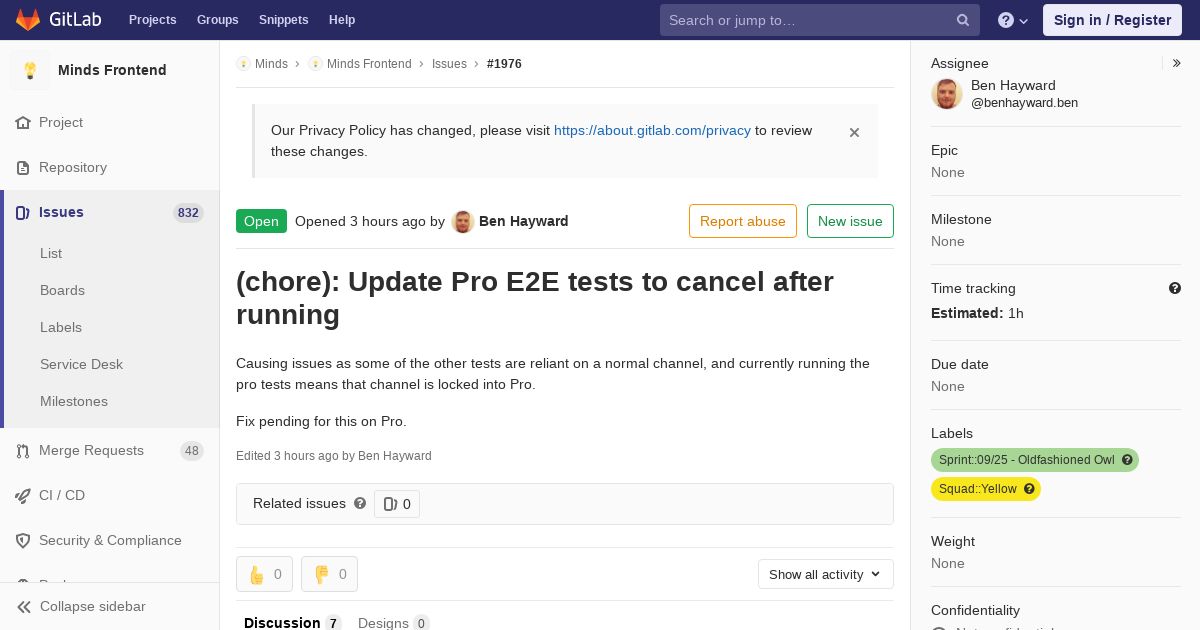This screenshot has height=630, width=1200.
Task: Switch to the Designs tab
Action: click(x=393, y=622)
